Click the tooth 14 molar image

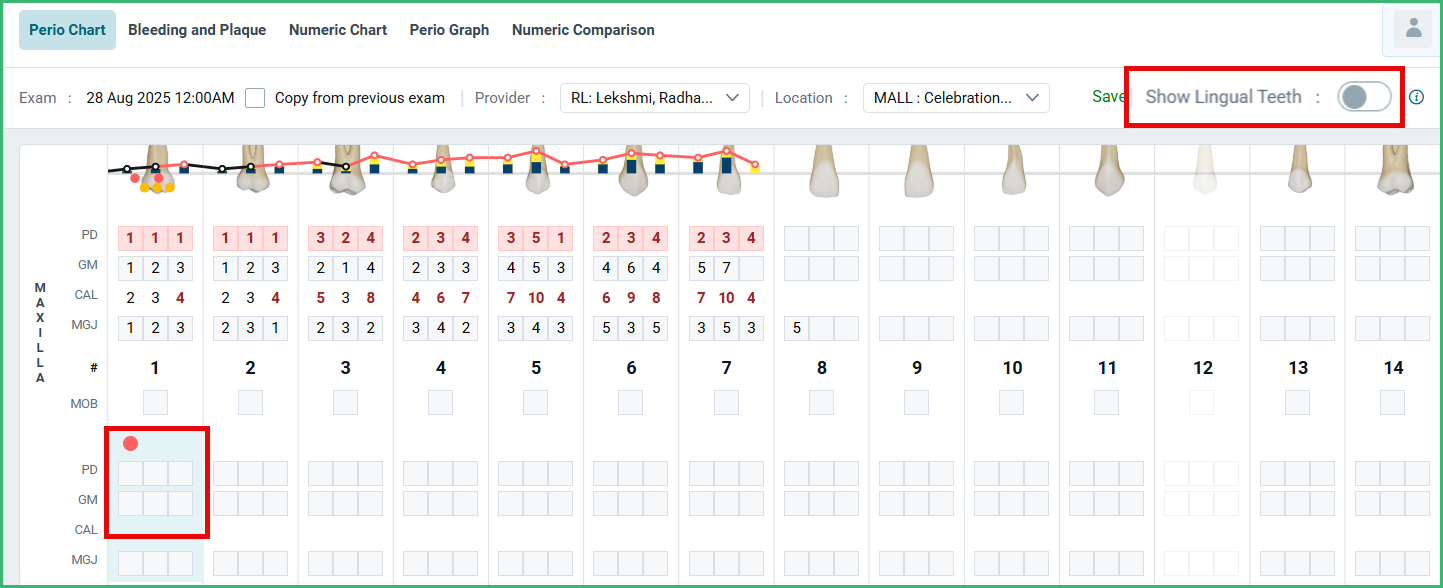click(x=1392, y=171)
